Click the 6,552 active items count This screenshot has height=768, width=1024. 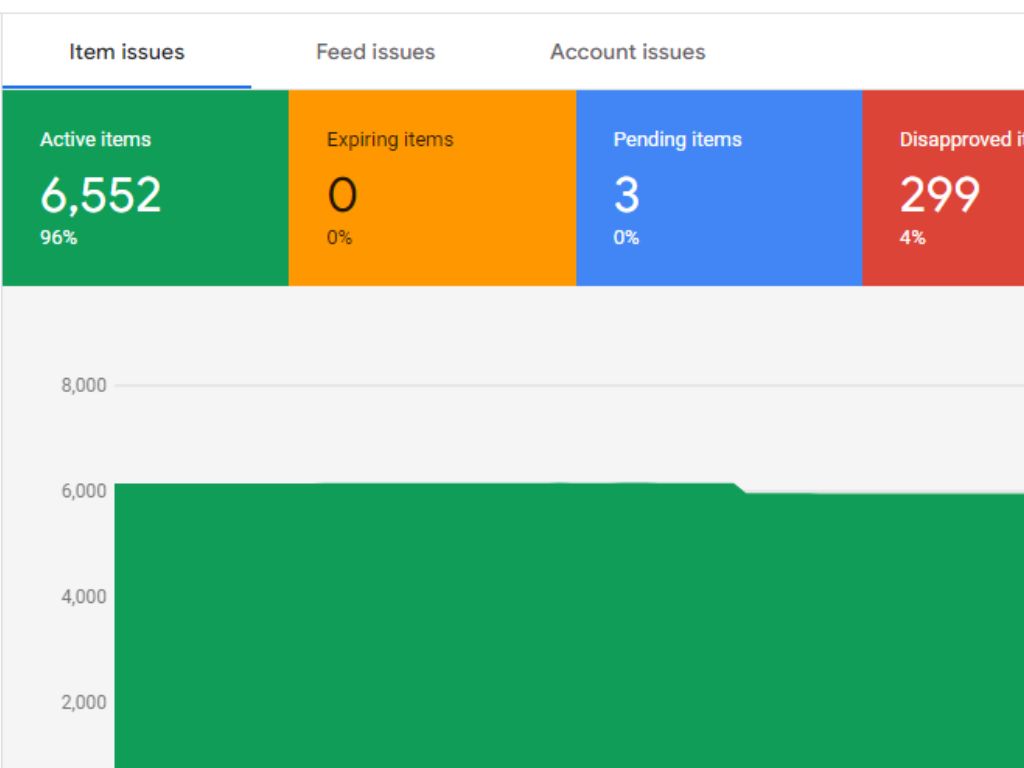click(100, 195)
